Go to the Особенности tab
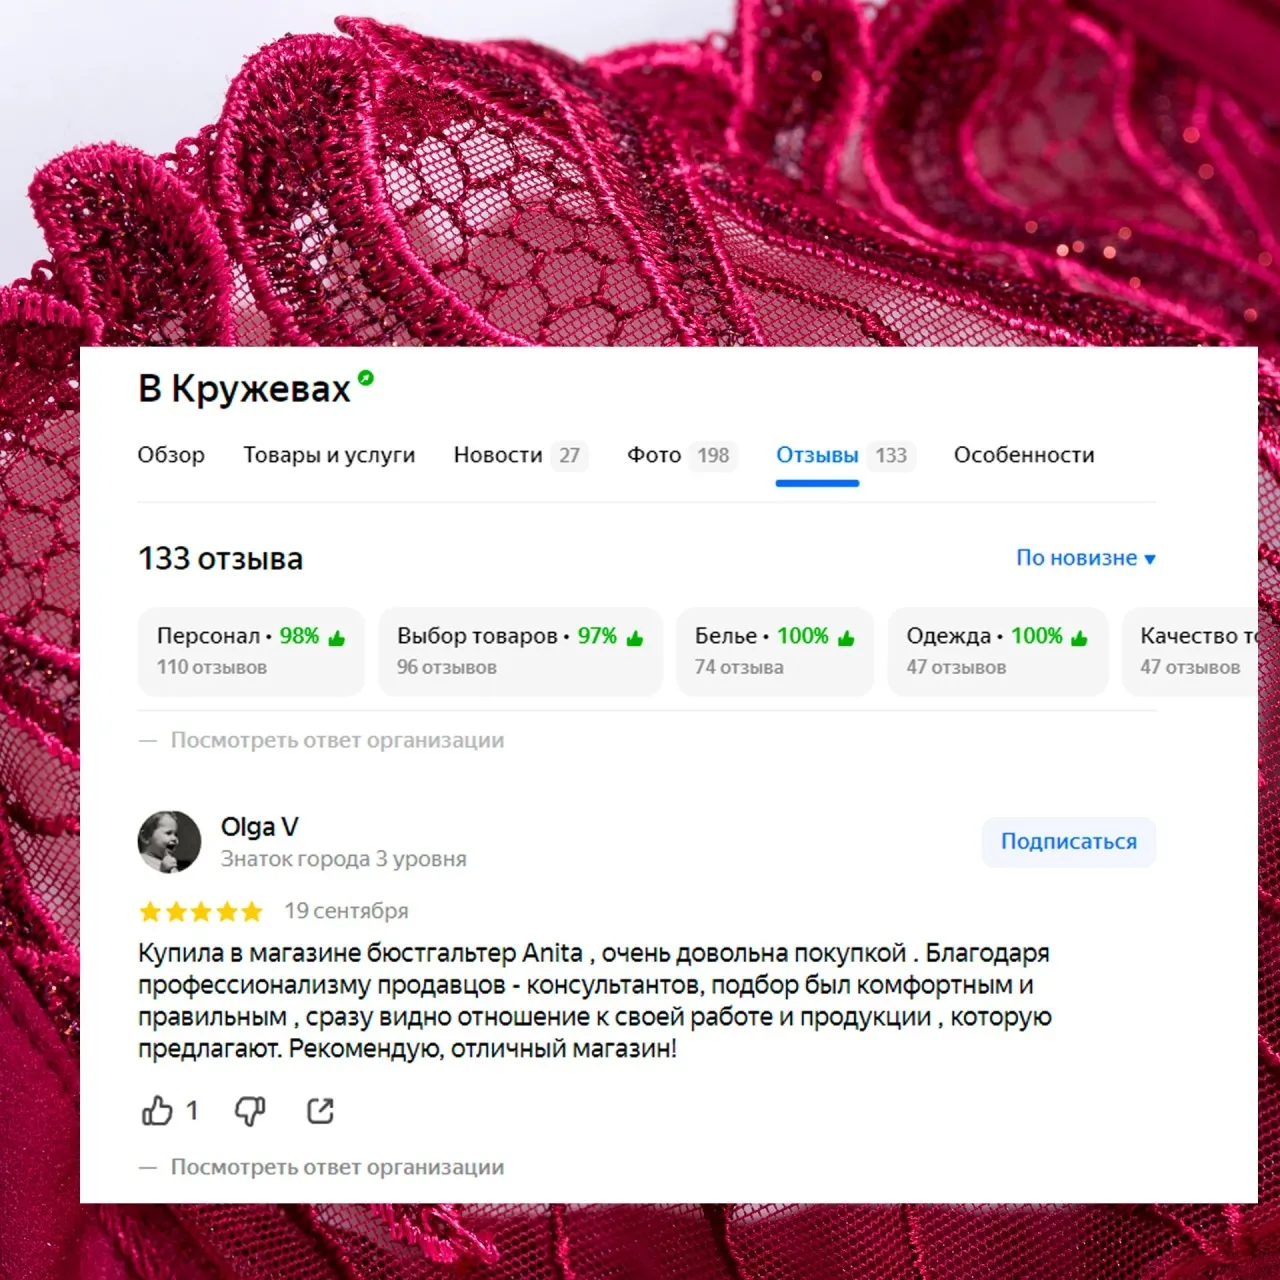The height and width of the screenshot is (1280, 1280). [1024, 455]
